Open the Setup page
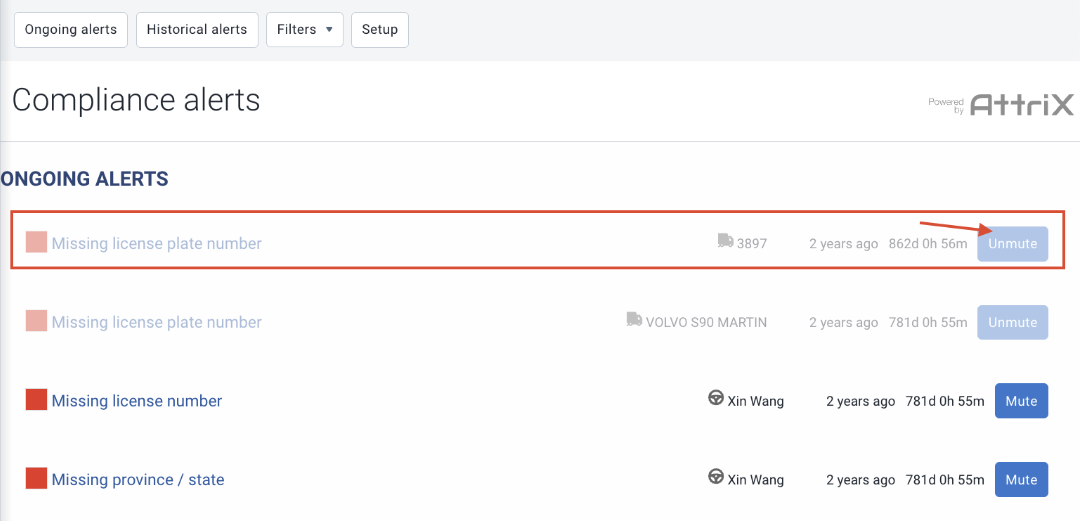Screen dimensions: 1082x524 (380, 30)
